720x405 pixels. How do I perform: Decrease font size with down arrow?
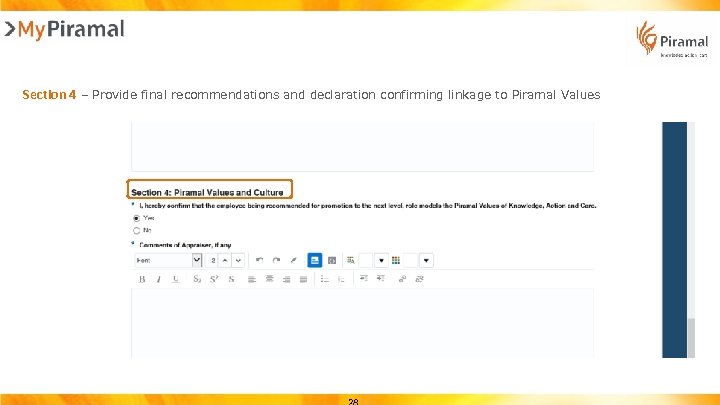click(x=238, y=260)
